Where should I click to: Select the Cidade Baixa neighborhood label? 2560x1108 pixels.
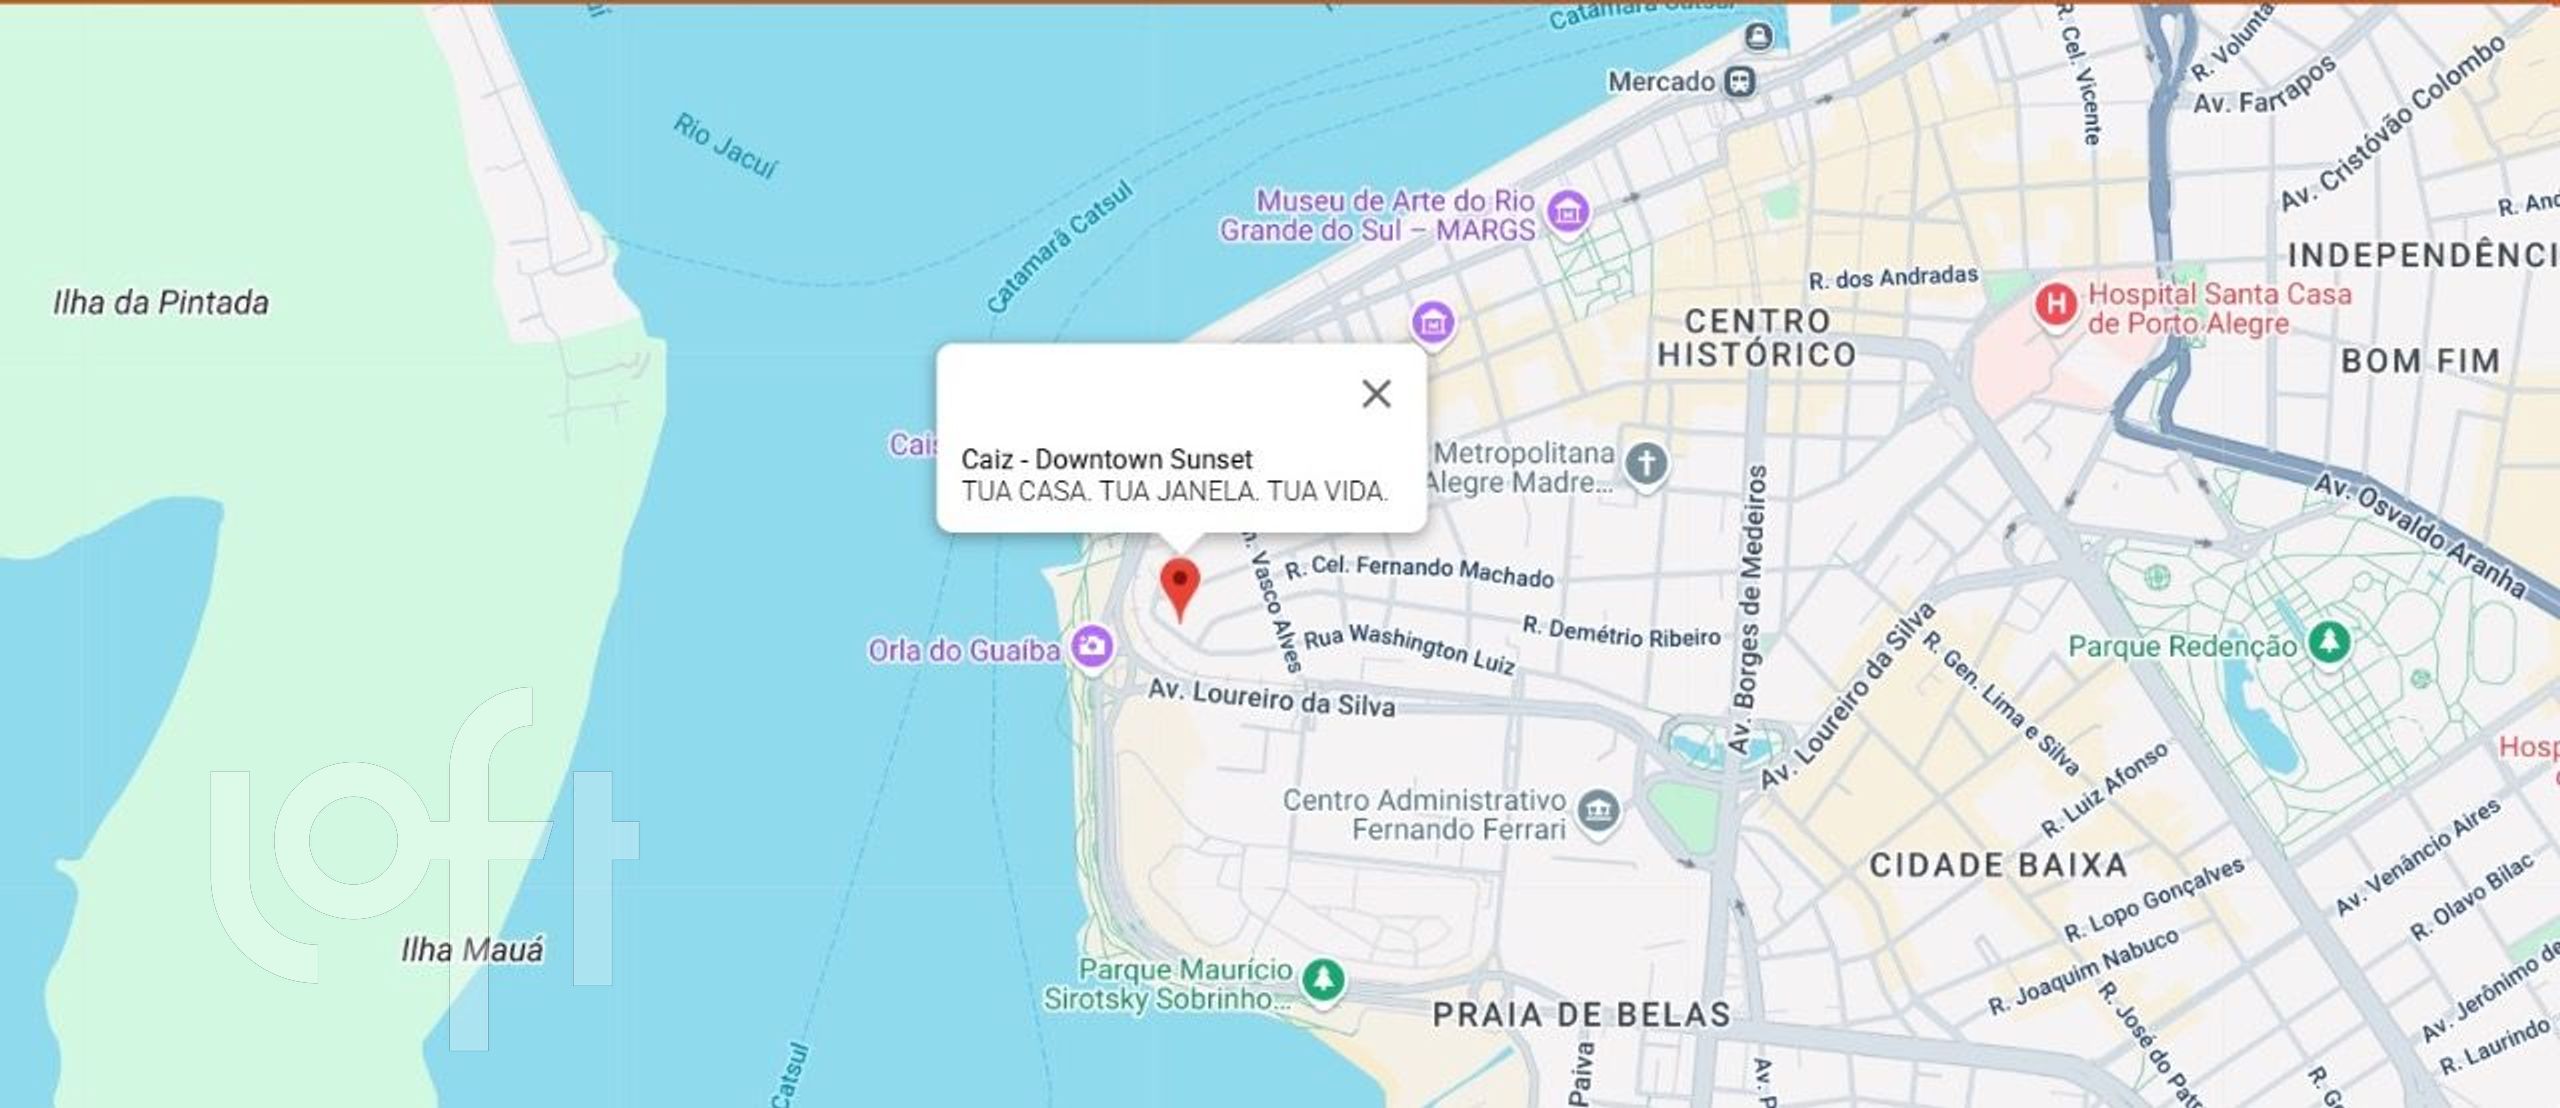(1998, 865)
